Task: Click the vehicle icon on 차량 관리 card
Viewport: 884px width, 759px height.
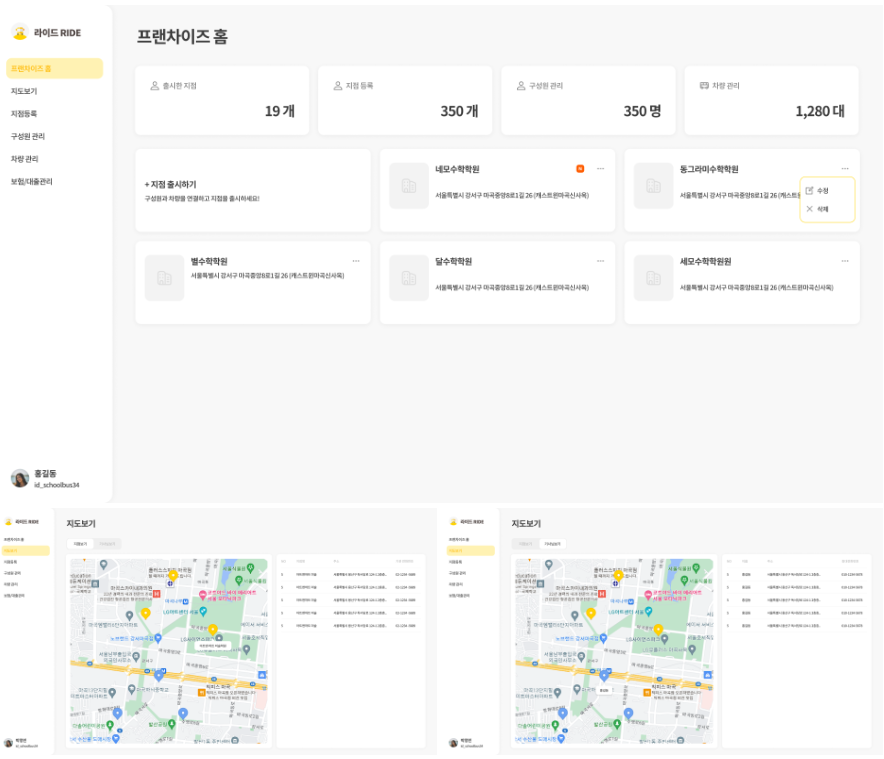Action: (703, 86)
